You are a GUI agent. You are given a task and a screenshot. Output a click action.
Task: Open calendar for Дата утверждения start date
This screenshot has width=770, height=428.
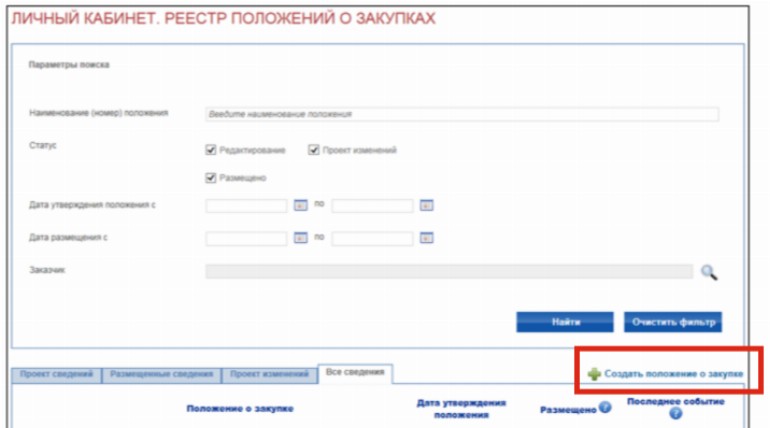[299, 206]
